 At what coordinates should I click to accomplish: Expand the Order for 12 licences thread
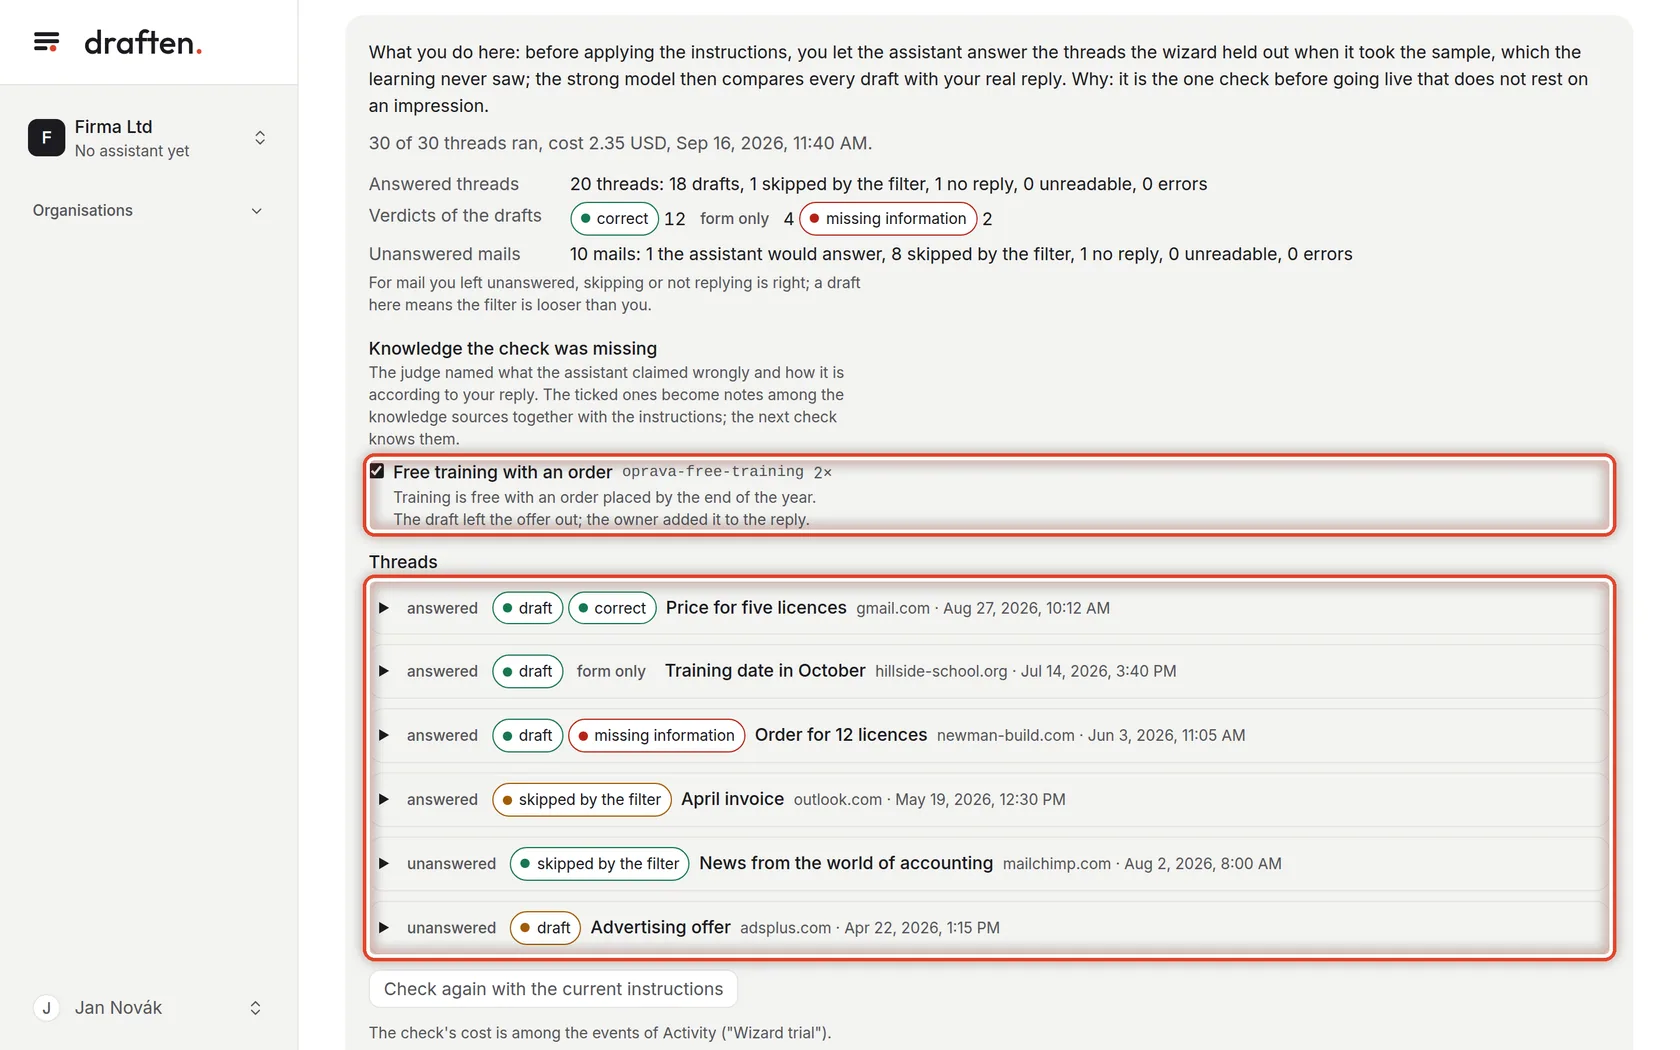(x=384, y=735)
